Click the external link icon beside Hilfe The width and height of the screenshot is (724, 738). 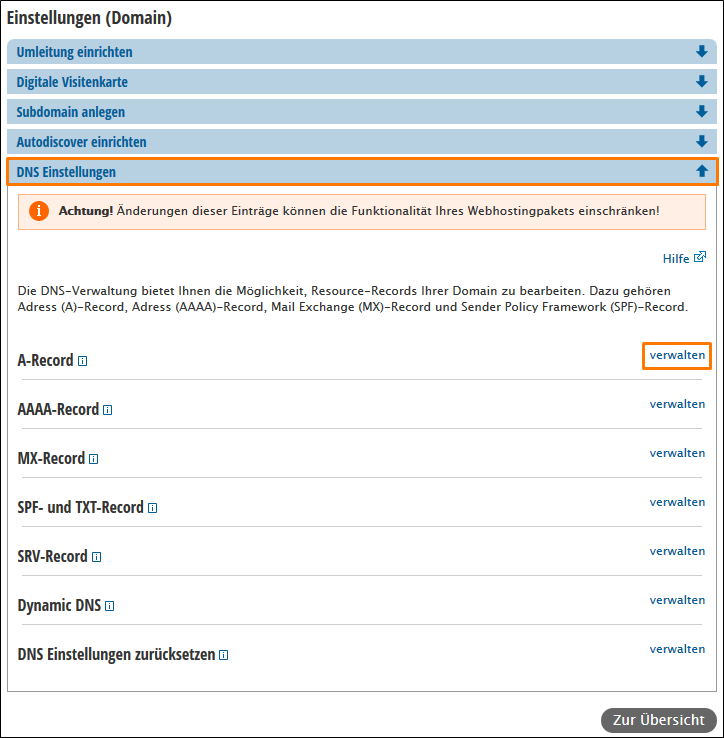[x=700, y=257]
